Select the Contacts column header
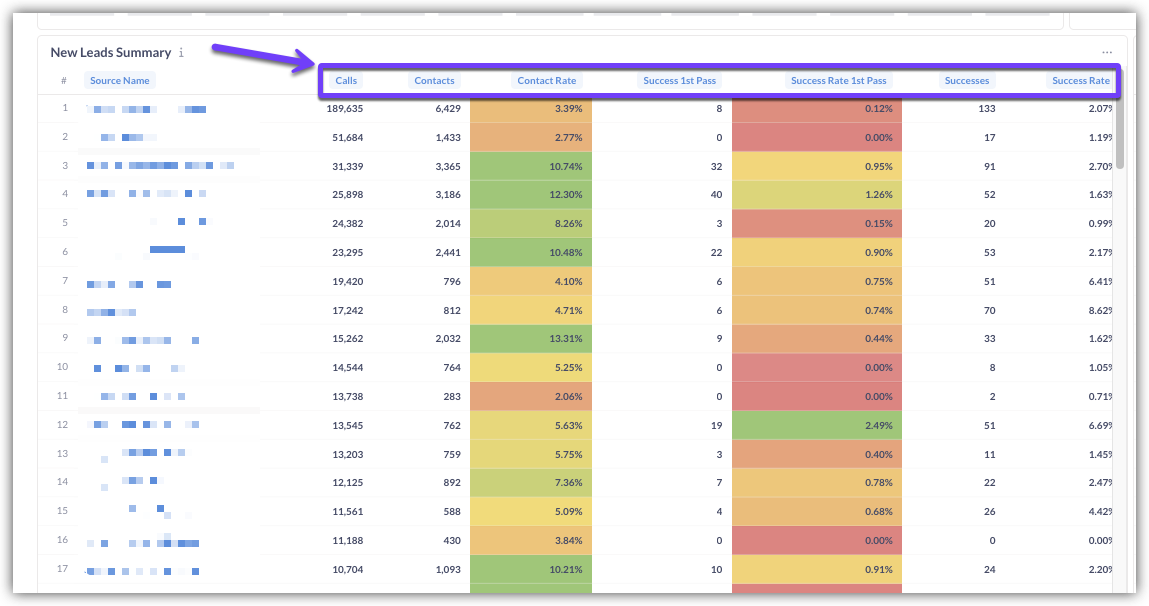Image resolution: width=1149 pixels, height=606 pixels. tap(434, 81)
